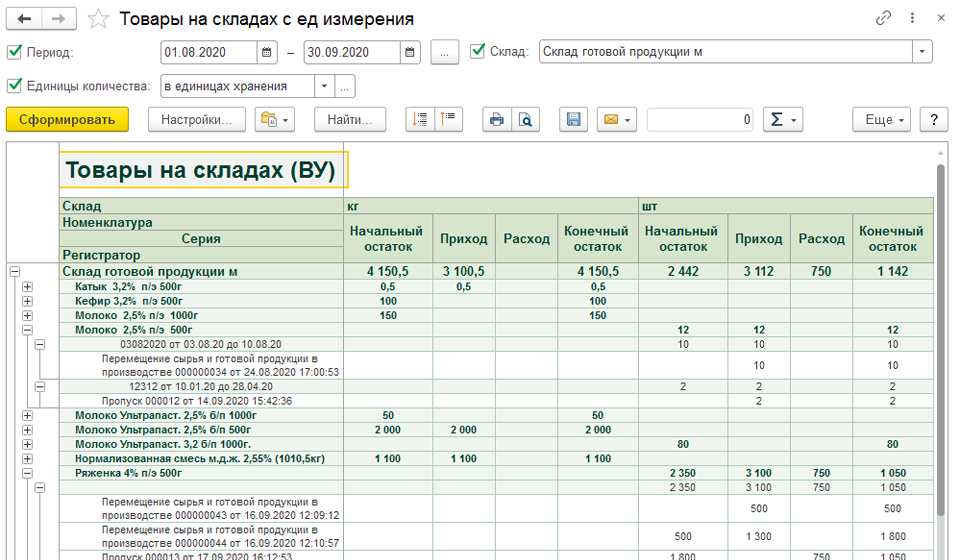This screenshot has height=560, width=960.
Task: Click the Серия header cell
Action: click(201, 239)
